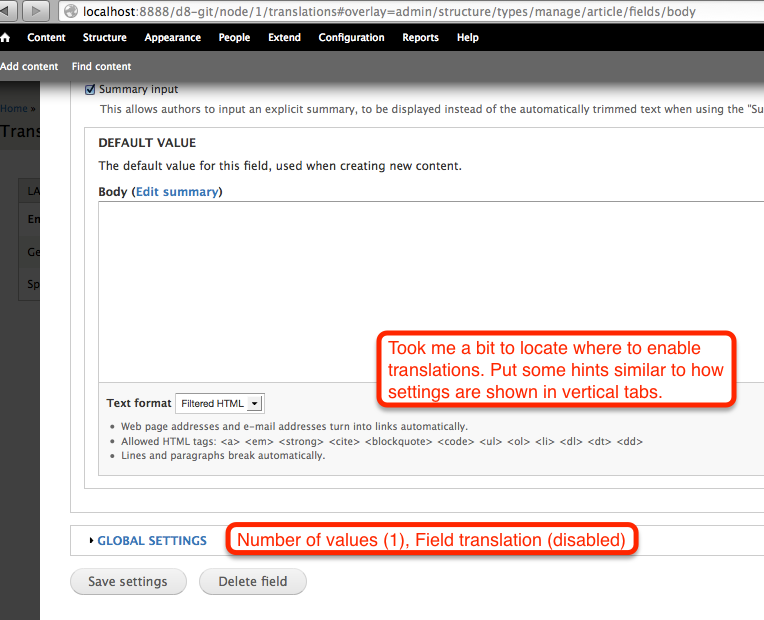Click the browser address bar URL
This screenshot has height=620, width=764.
(x=389, y=11)
